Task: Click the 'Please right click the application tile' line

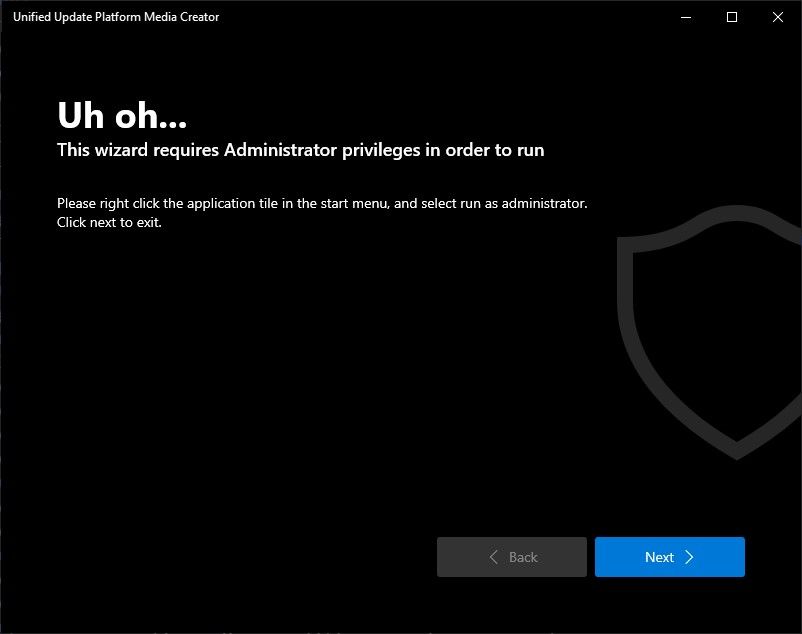Action: 322,203
